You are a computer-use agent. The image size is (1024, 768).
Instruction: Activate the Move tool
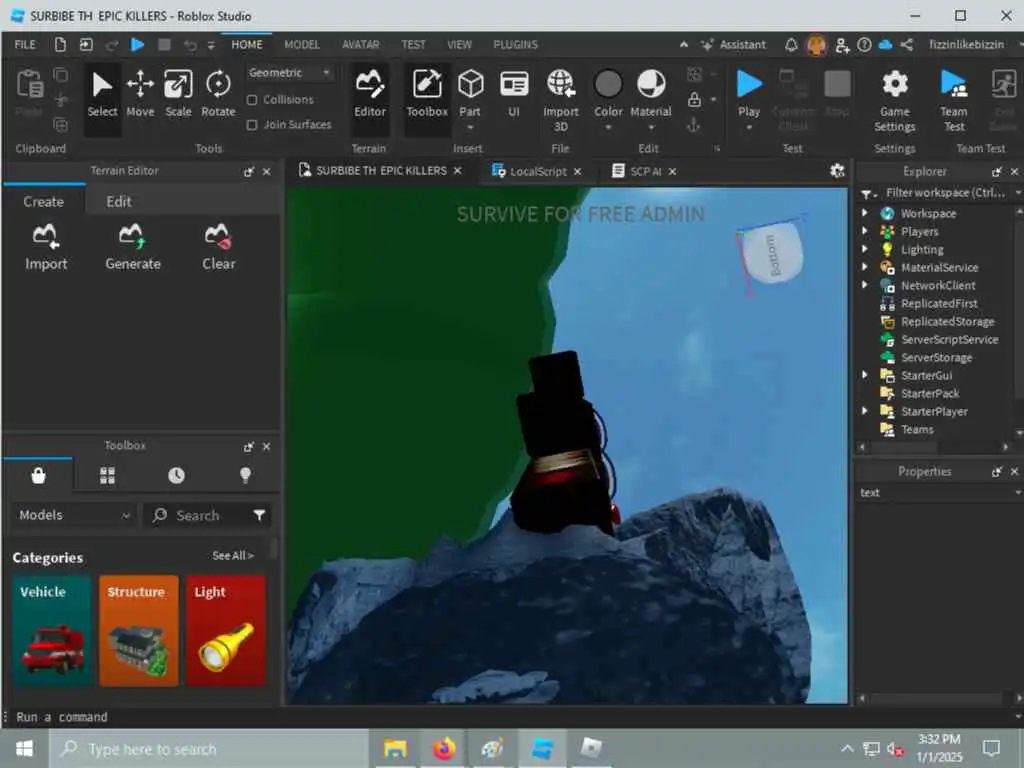(140, 95)
